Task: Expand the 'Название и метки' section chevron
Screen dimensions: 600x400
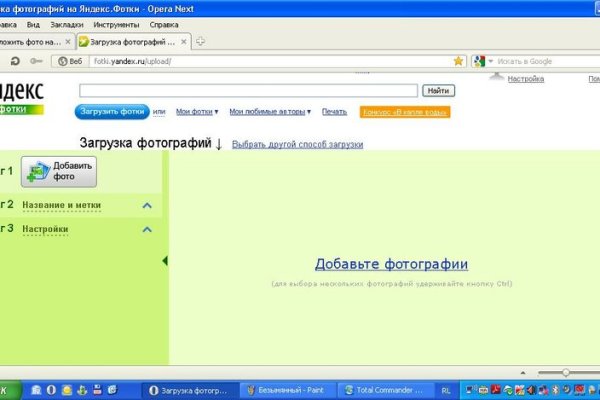Action: [x=147, y=206]
